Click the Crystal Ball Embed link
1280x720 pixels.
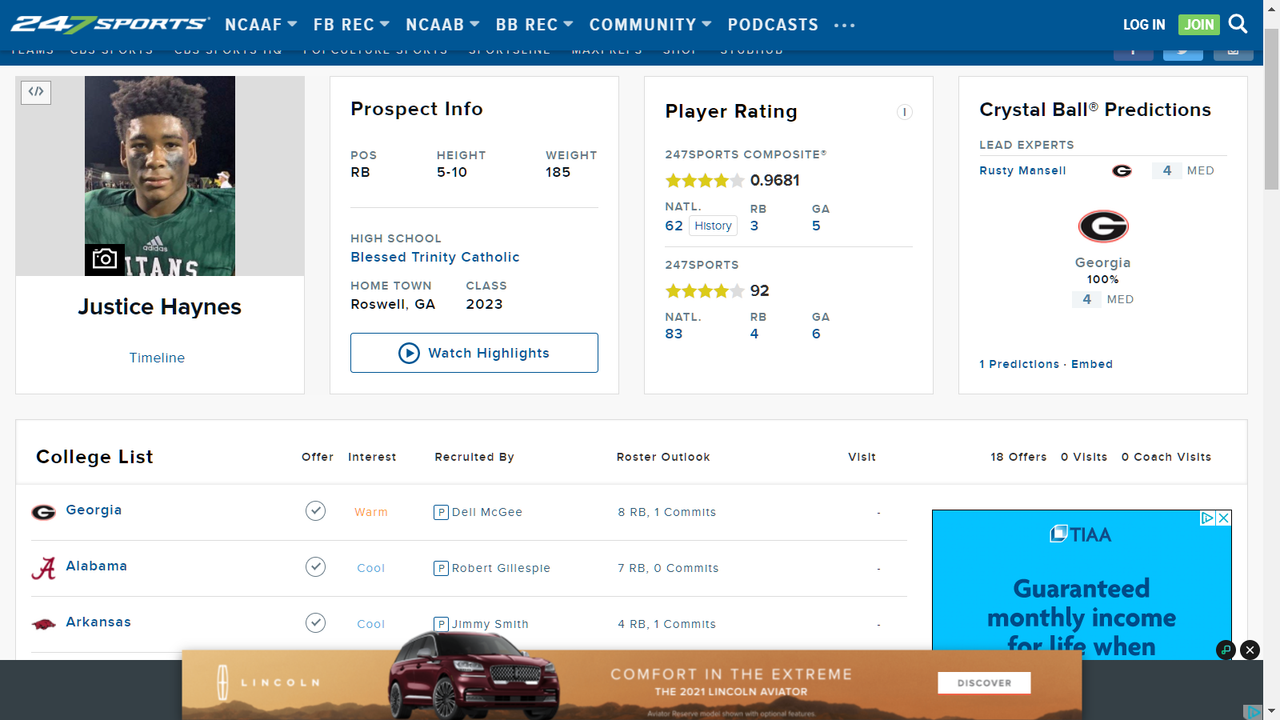tap(1092, 364)
